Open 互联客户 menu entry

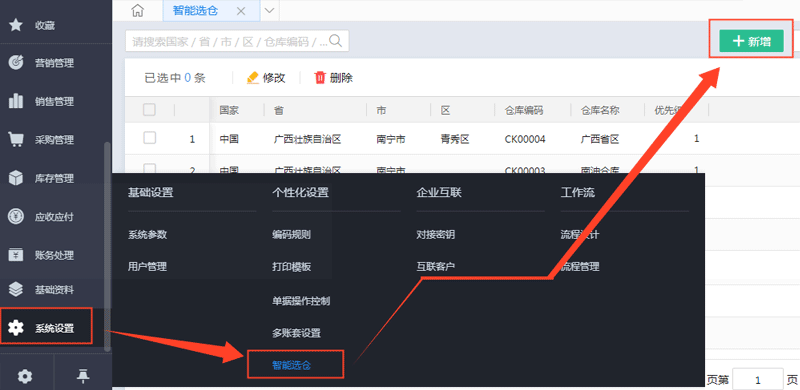point(436,266)
